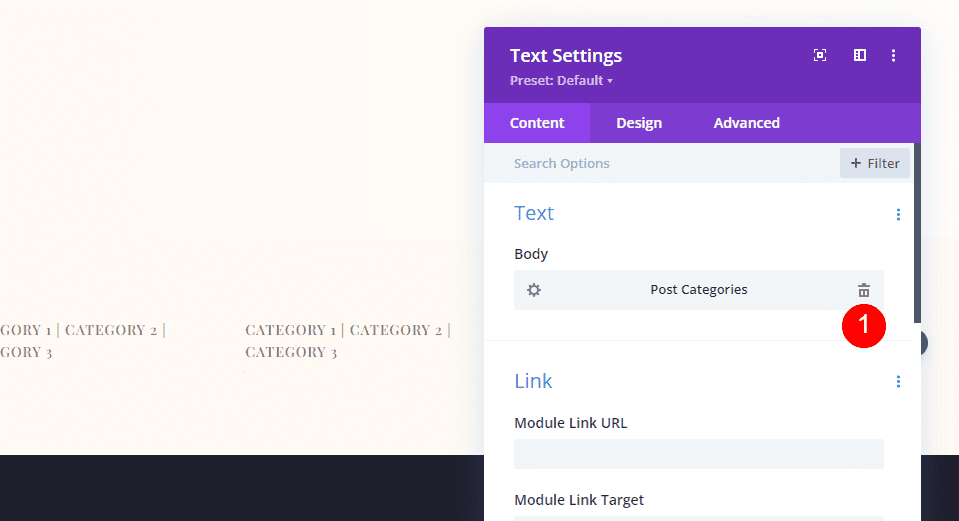The width and height of the screenshot is (959, 521).
Task: Click the settings panel scrollbar
Action: (x=917, y=230)
